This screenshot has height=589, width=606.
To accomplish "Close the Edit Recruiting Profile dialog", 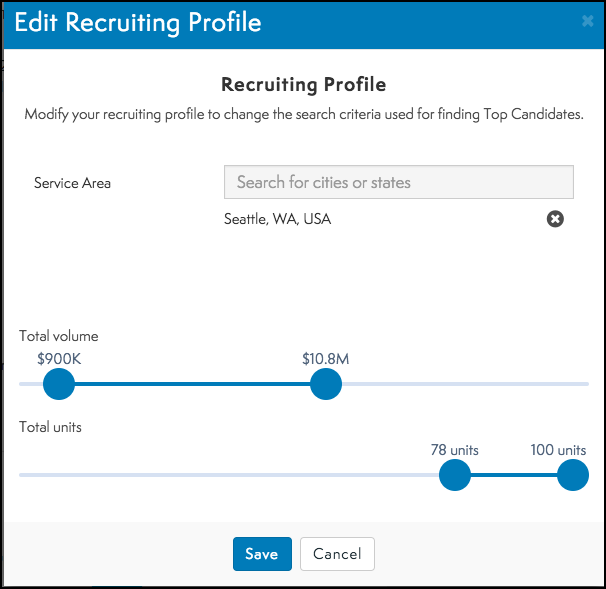I will [587, 21].
